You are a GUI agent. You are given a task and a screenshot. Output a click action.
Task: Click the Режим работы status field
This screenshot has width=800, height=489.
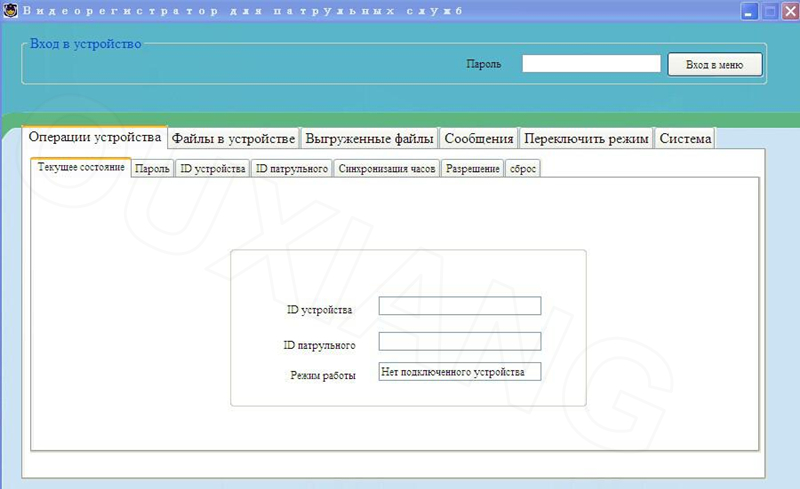tap(460, 372)
